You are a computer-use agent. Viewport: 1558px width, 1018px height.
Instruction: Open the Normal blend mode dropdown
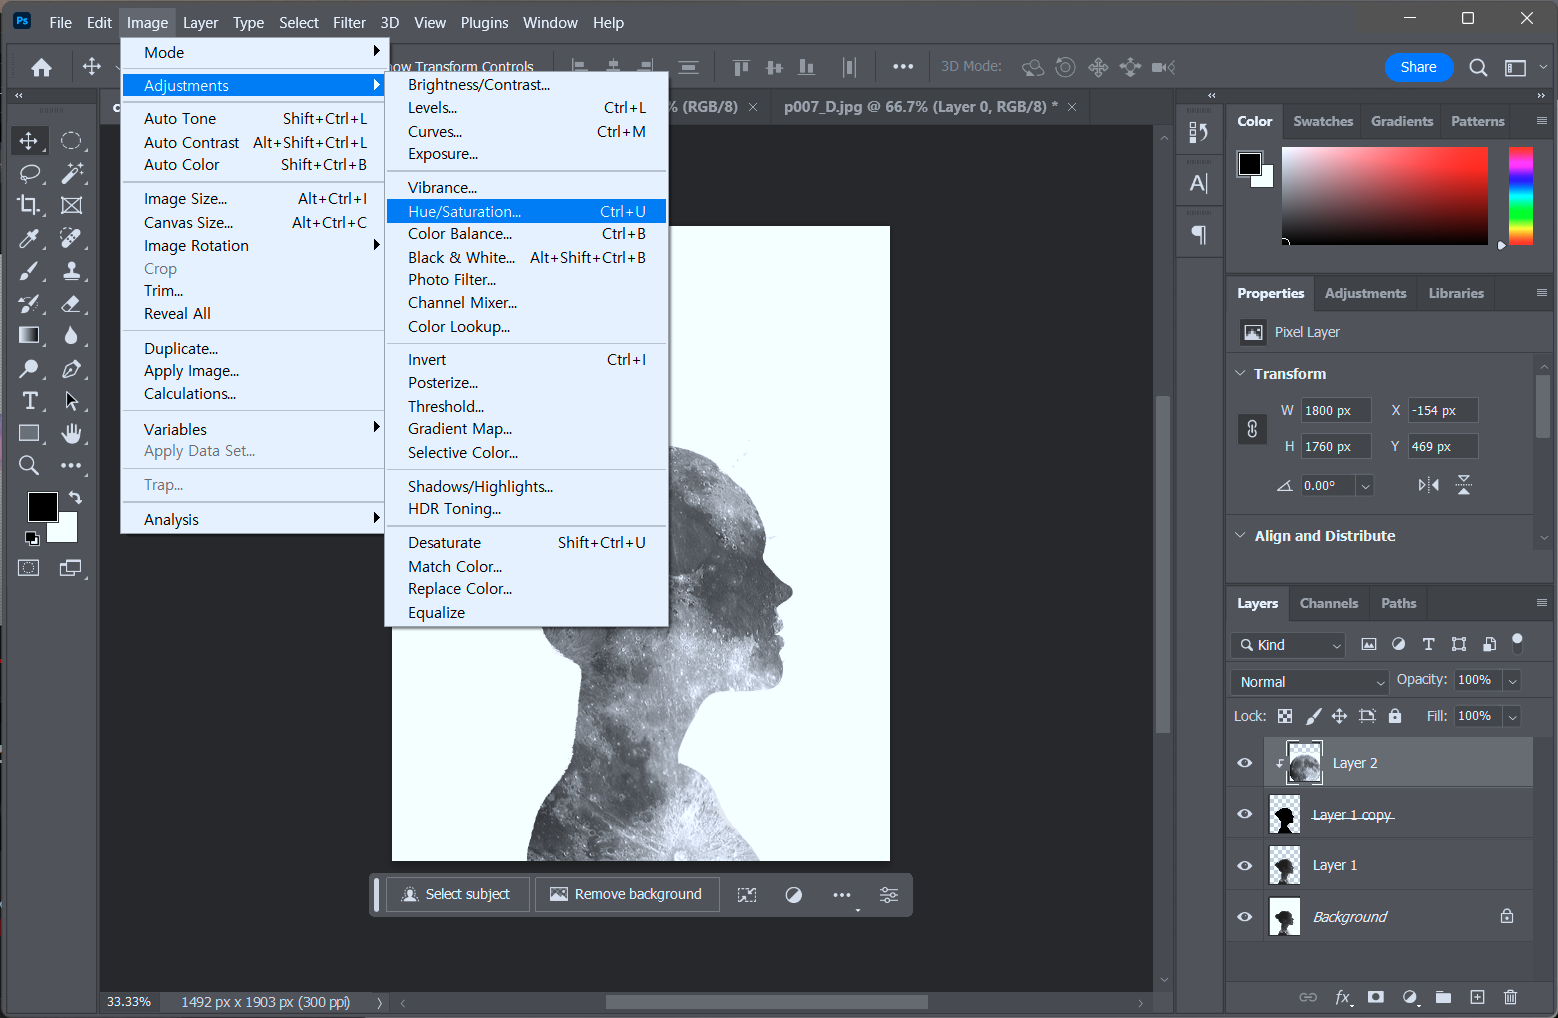(x=1310, y=682)
